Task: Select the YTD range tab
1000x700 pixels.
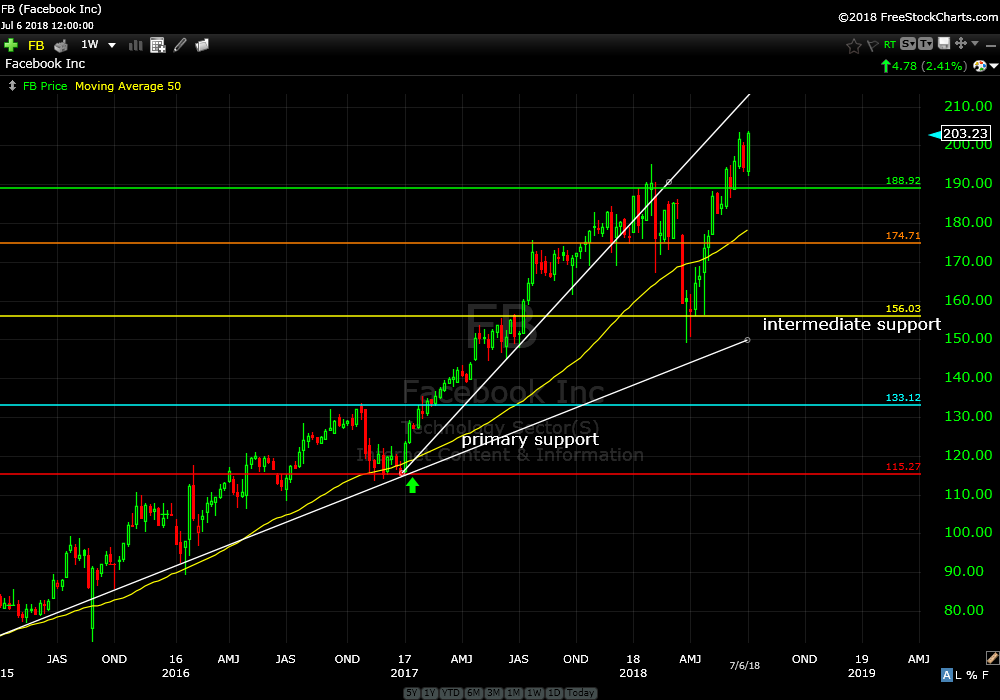Action: pyautogui.click(x=449, y=693)
